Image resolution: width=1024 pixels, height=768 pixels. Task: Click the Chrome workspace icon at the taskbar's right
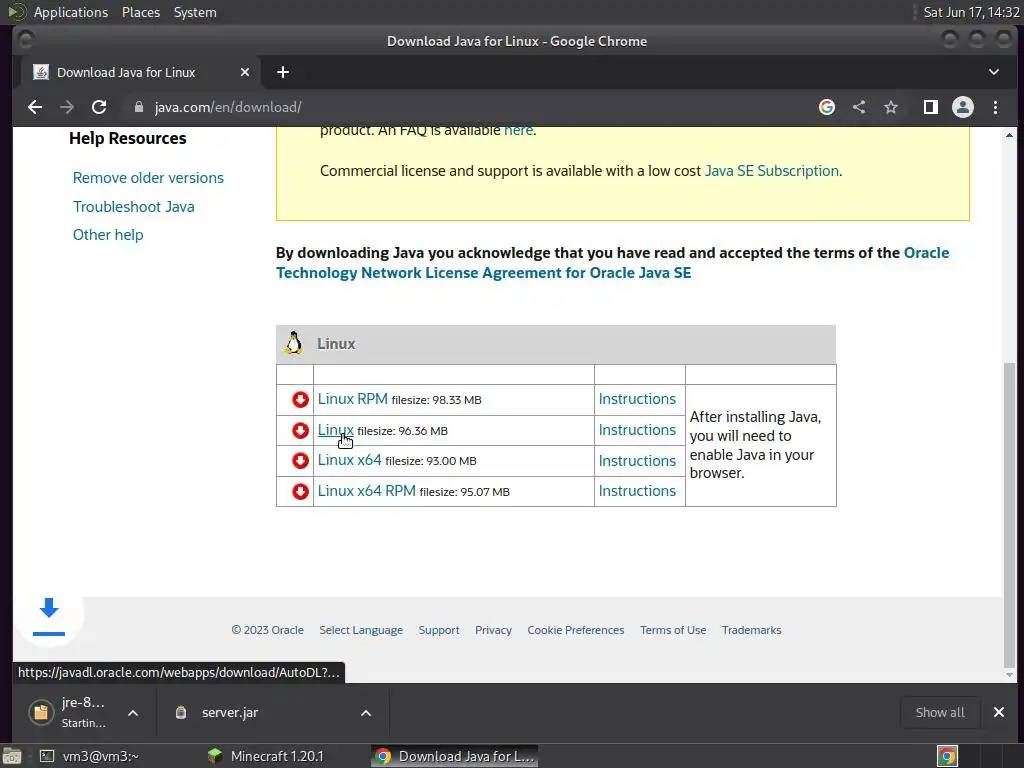tap(947, 756)
